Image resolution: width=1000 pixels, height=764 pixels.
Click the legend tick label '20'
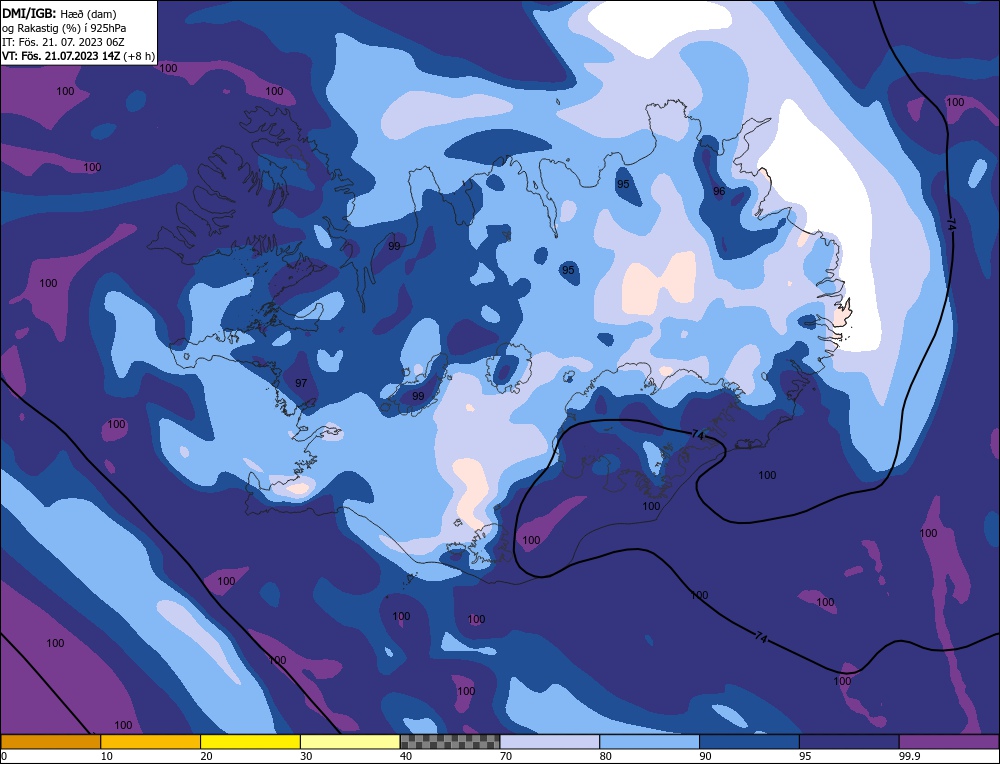click(x=206, y=756)
